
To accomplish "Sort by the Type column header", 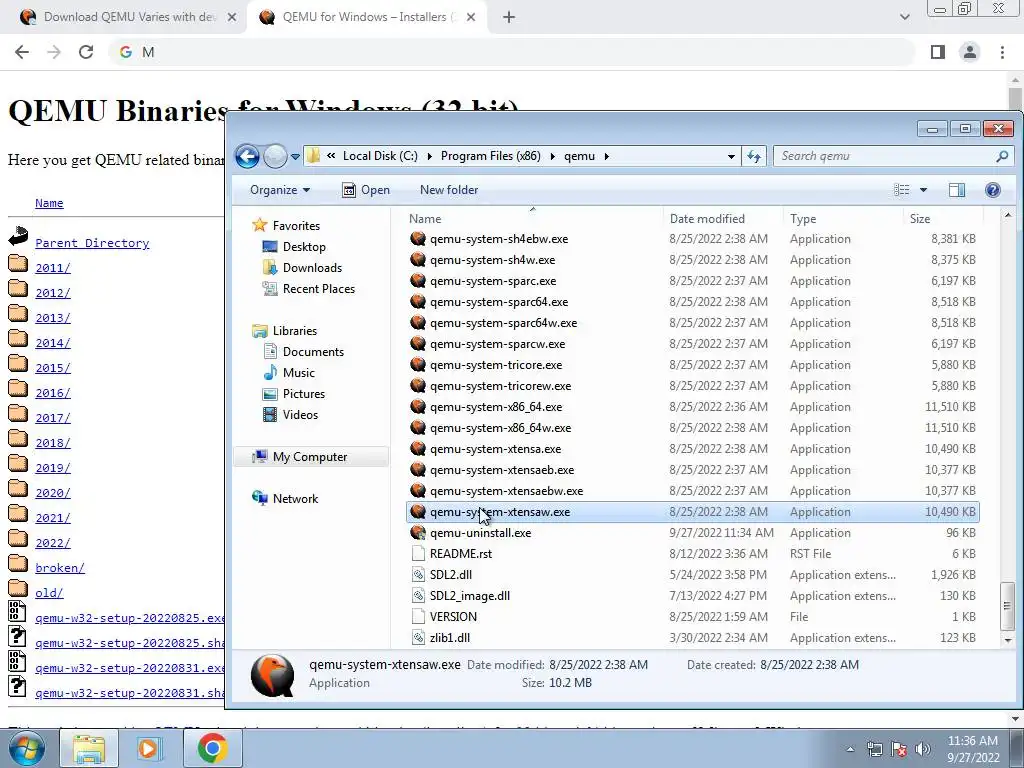I will pyautogui.click(x=803, y=219).
